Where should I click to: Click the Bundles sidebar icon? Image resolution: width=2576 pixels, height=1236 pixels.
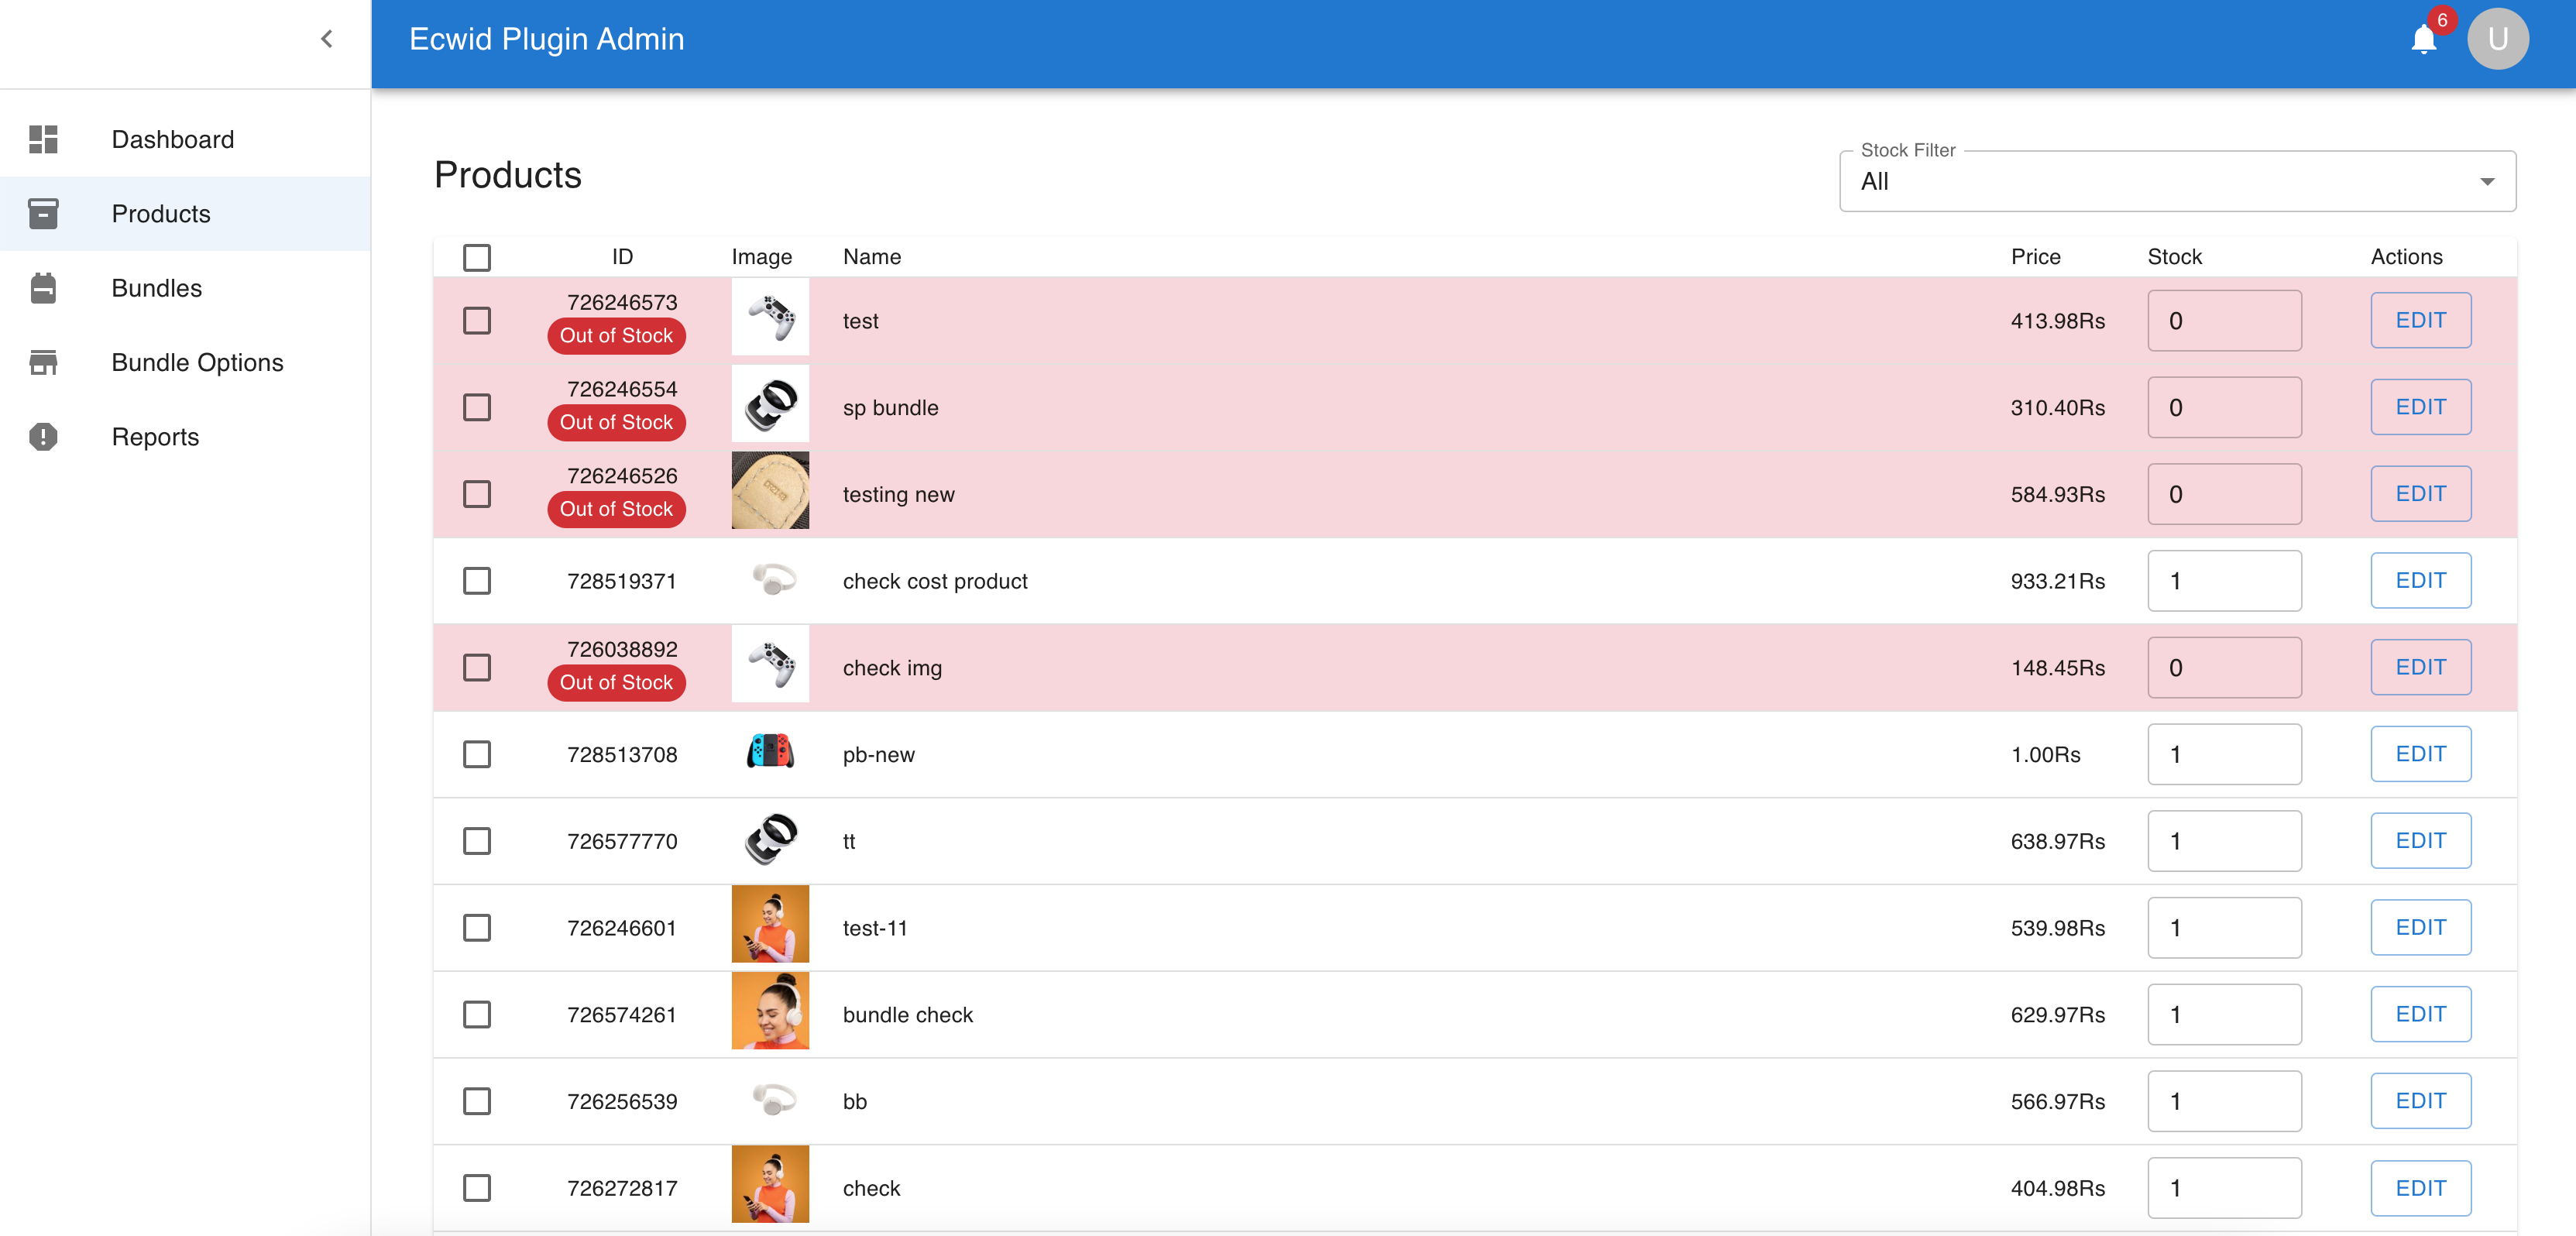[43, 288]
